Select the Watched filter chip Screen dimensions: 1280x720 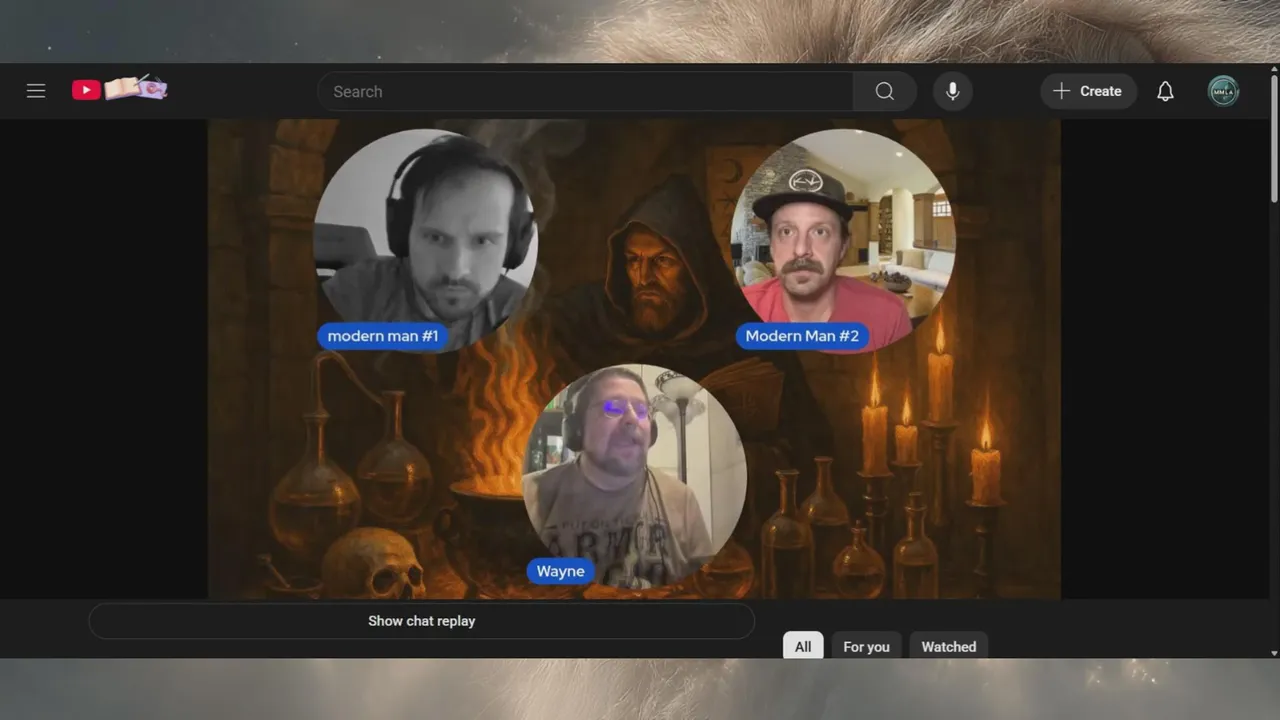pos(949,646)
